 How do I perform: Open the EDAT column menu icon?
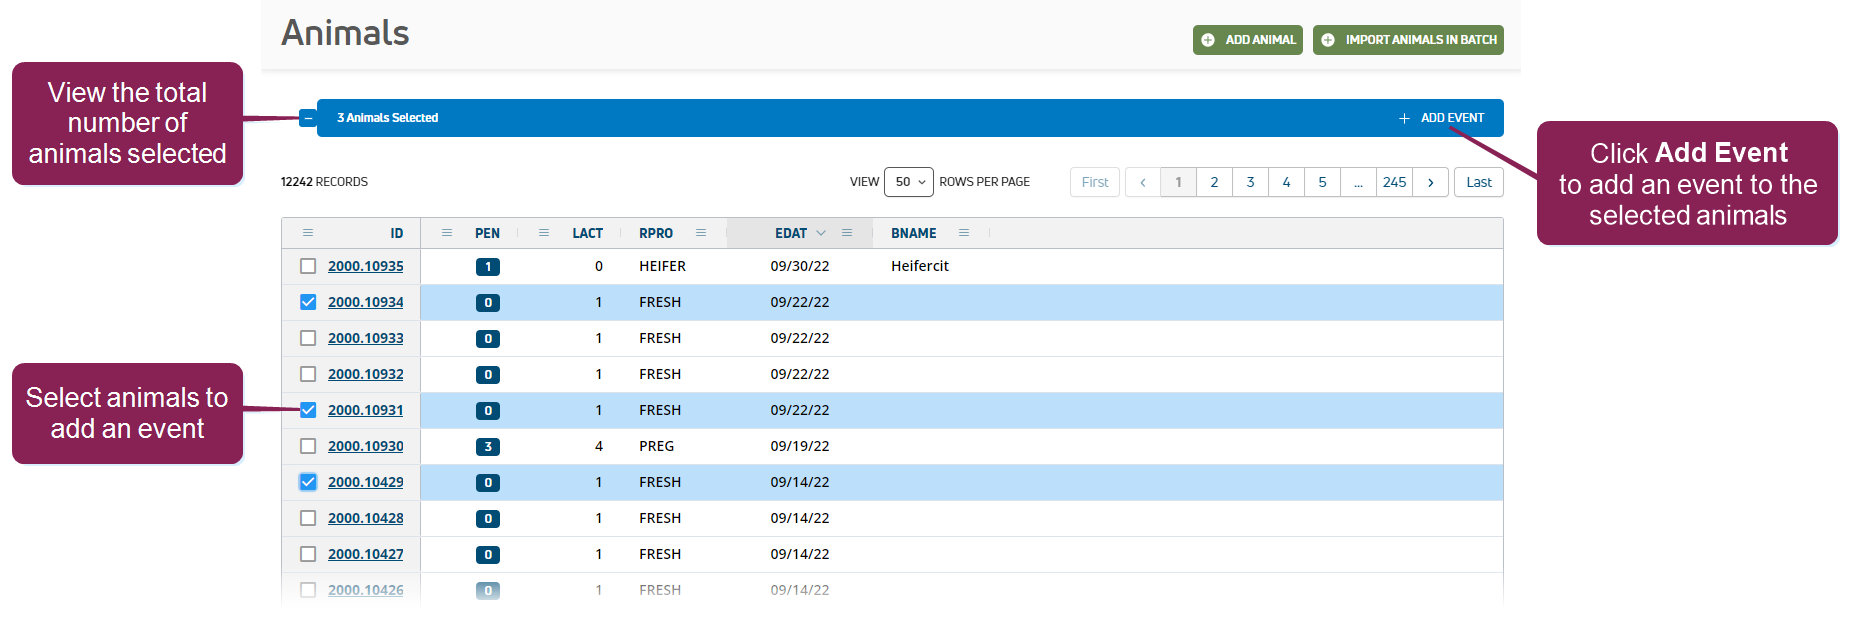coord(847,233)
